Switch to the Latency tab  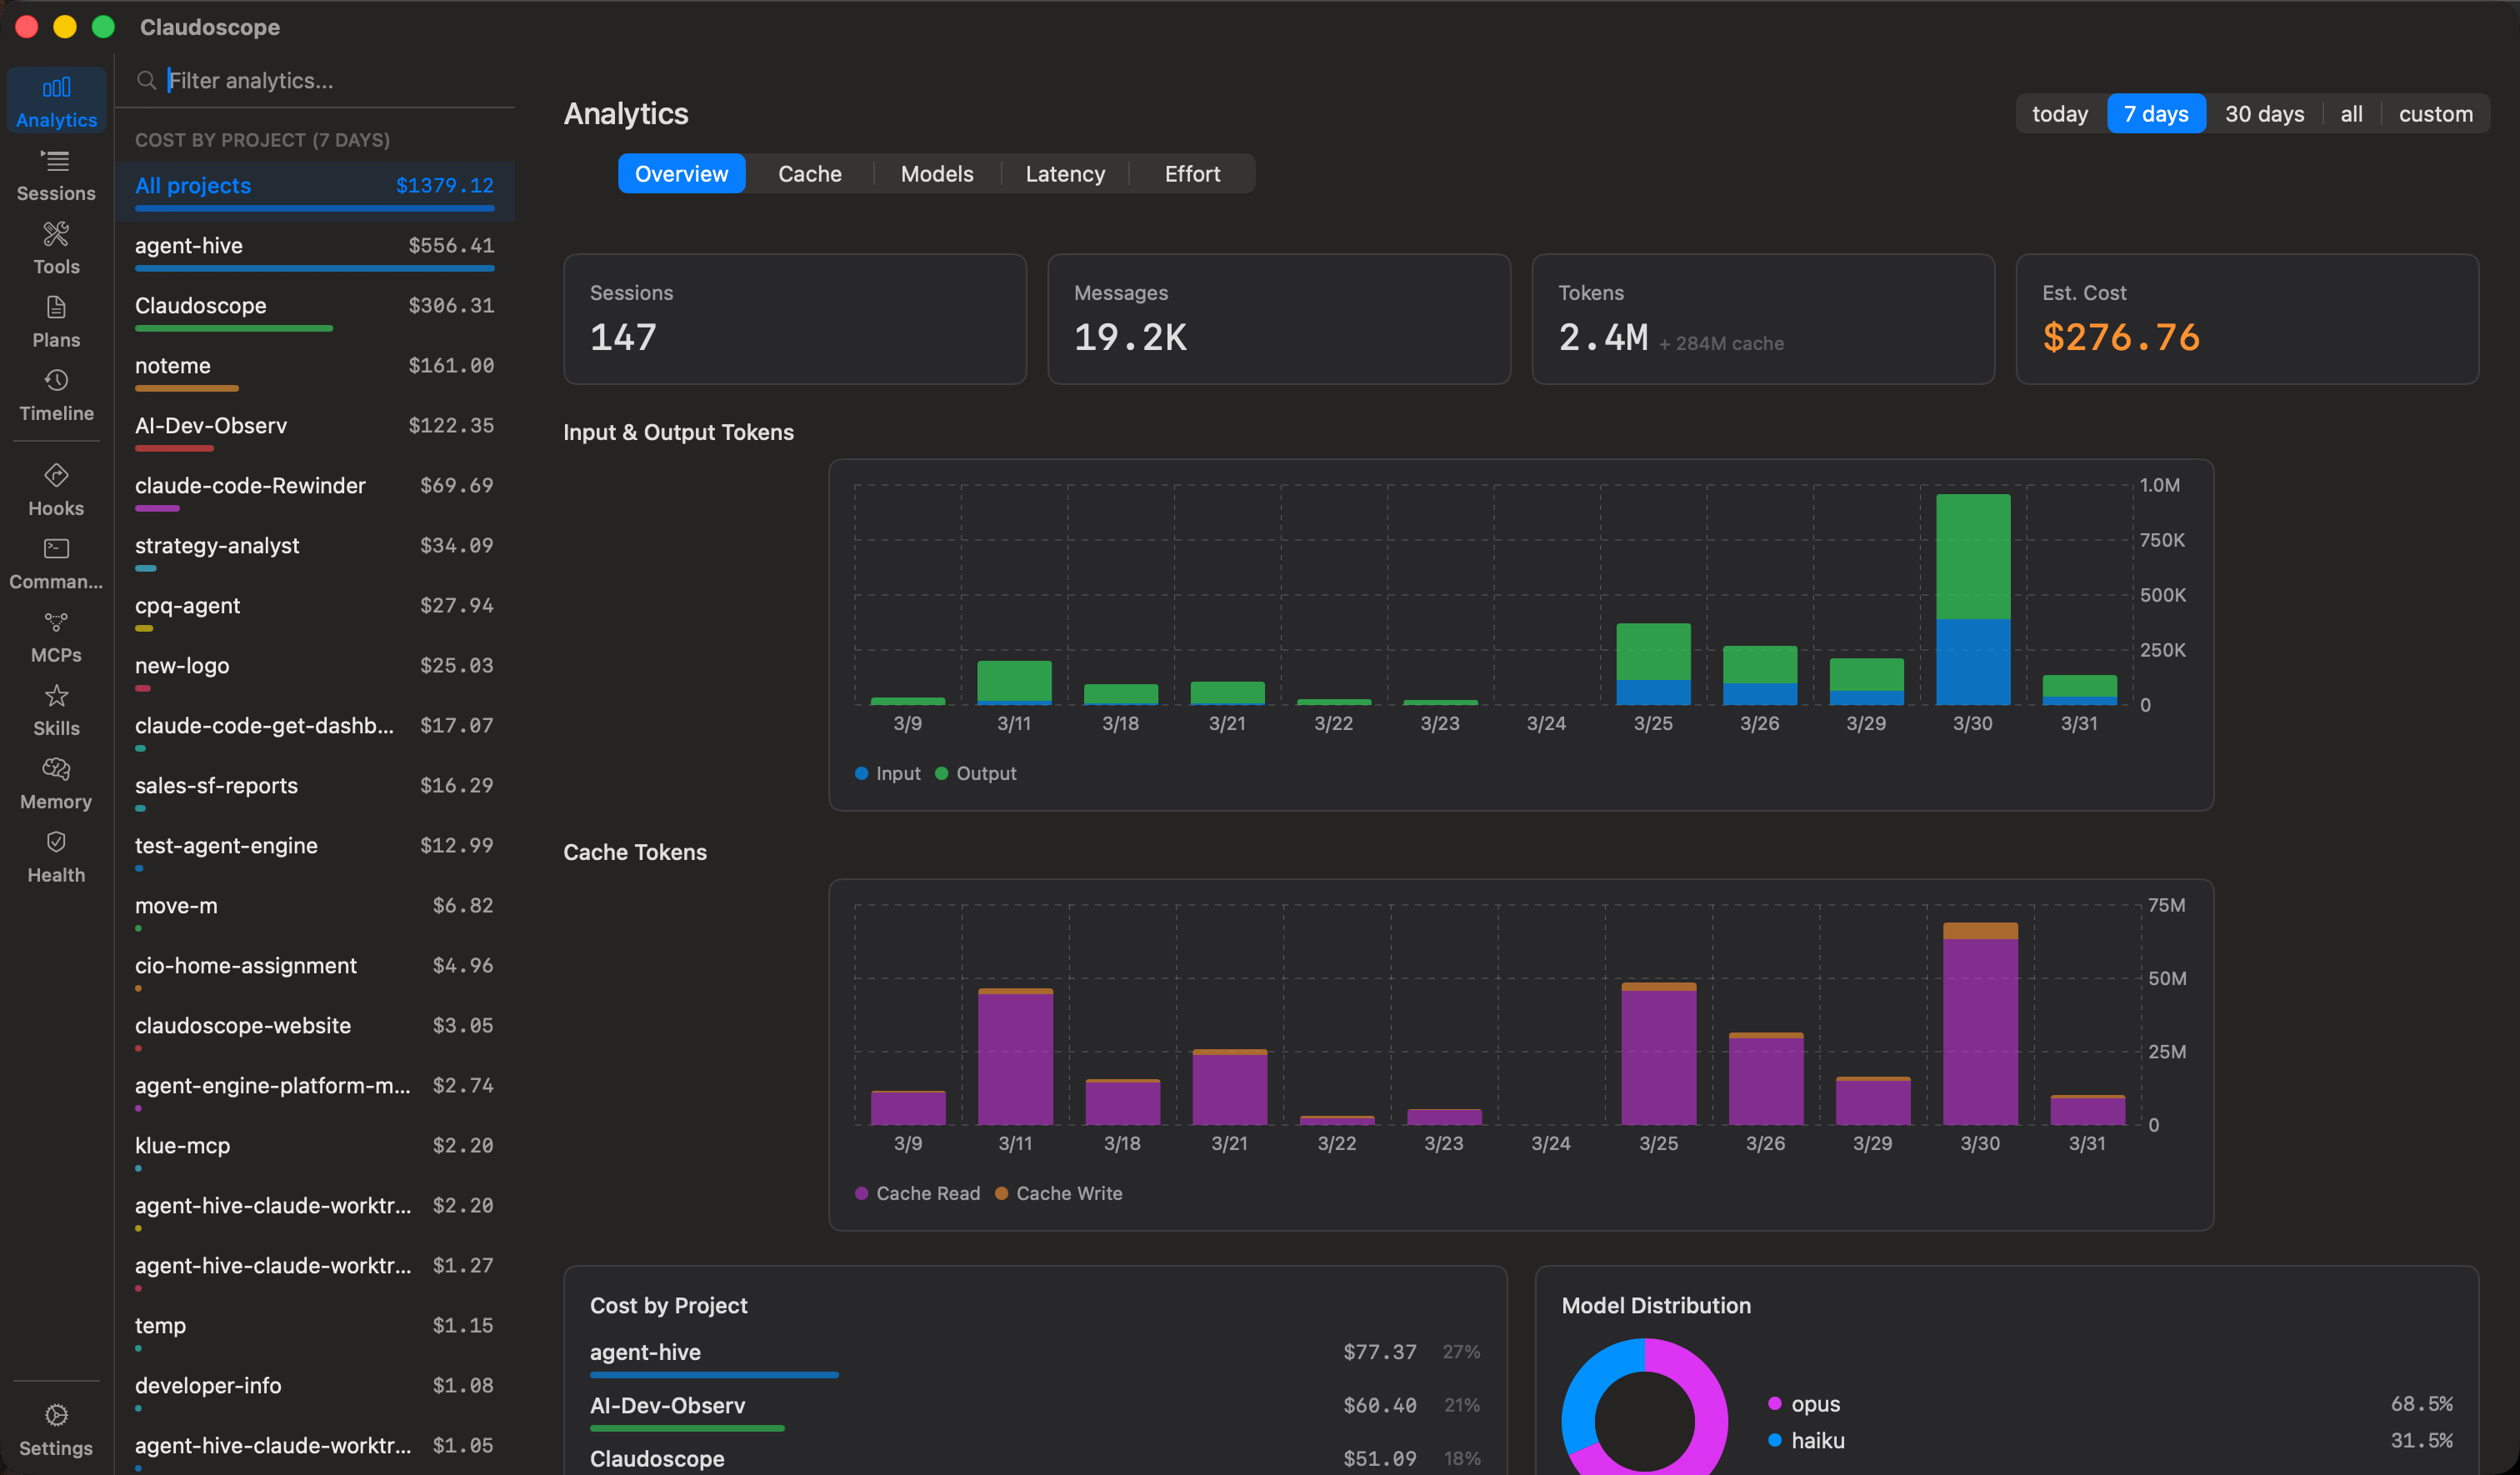pyautogui.click(x=1064, y=173)
